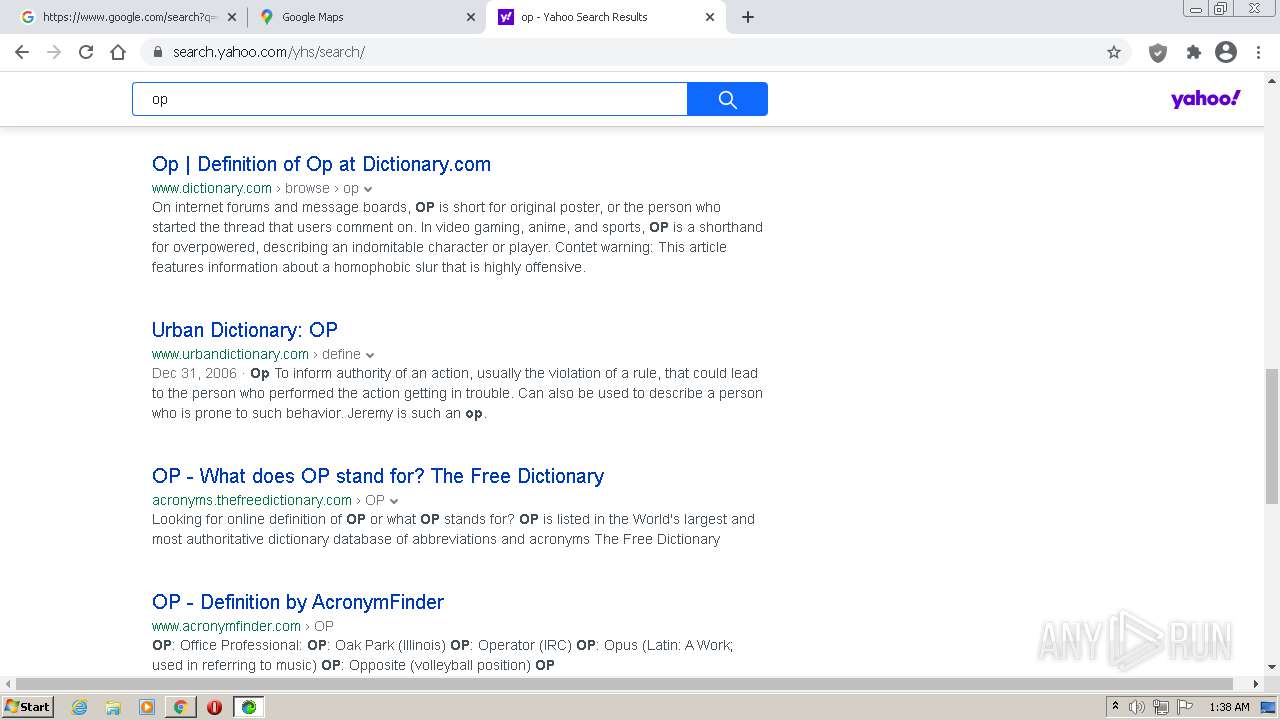1280x720 pixels.
Task: Click the scroll-down arrow of the page
Action: point(1272,667)
